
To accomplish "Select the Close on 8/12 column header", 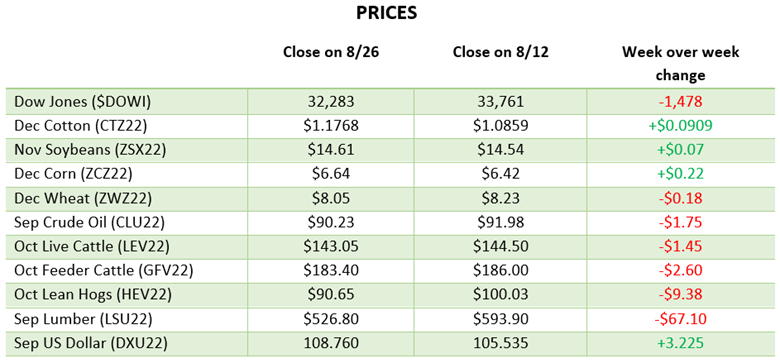I will [500, 53].
